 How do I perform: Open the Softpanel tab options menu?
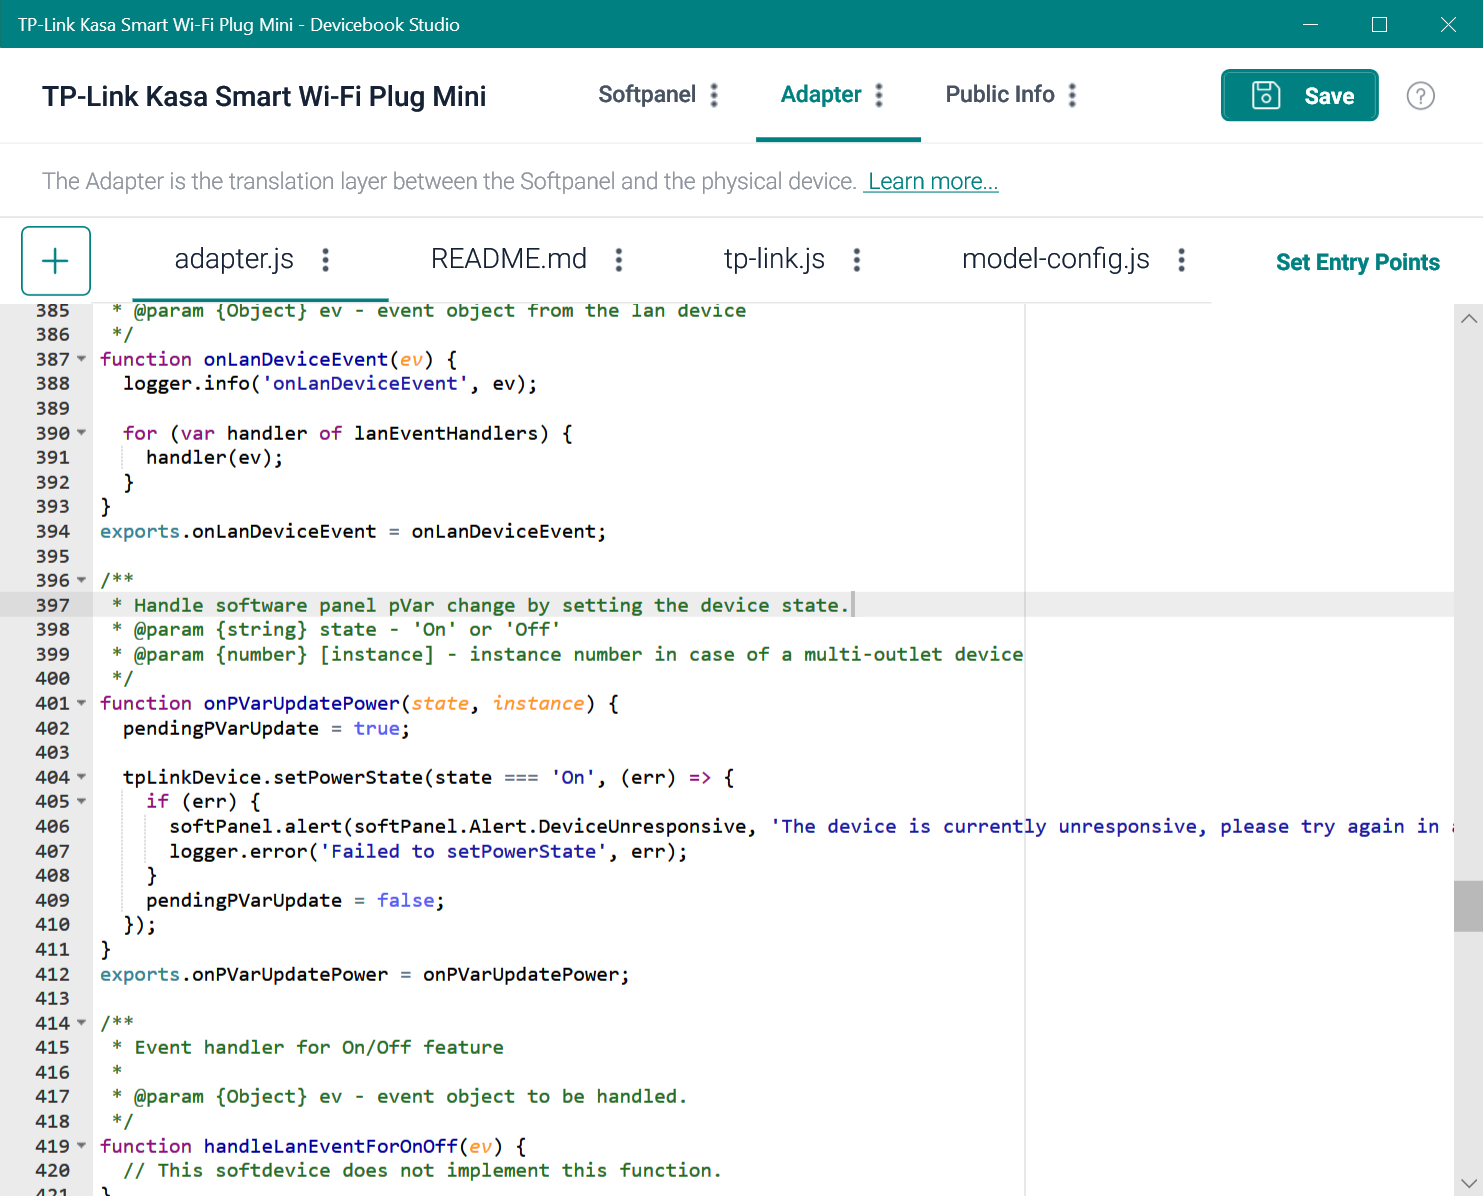click(x=714, y=95)
